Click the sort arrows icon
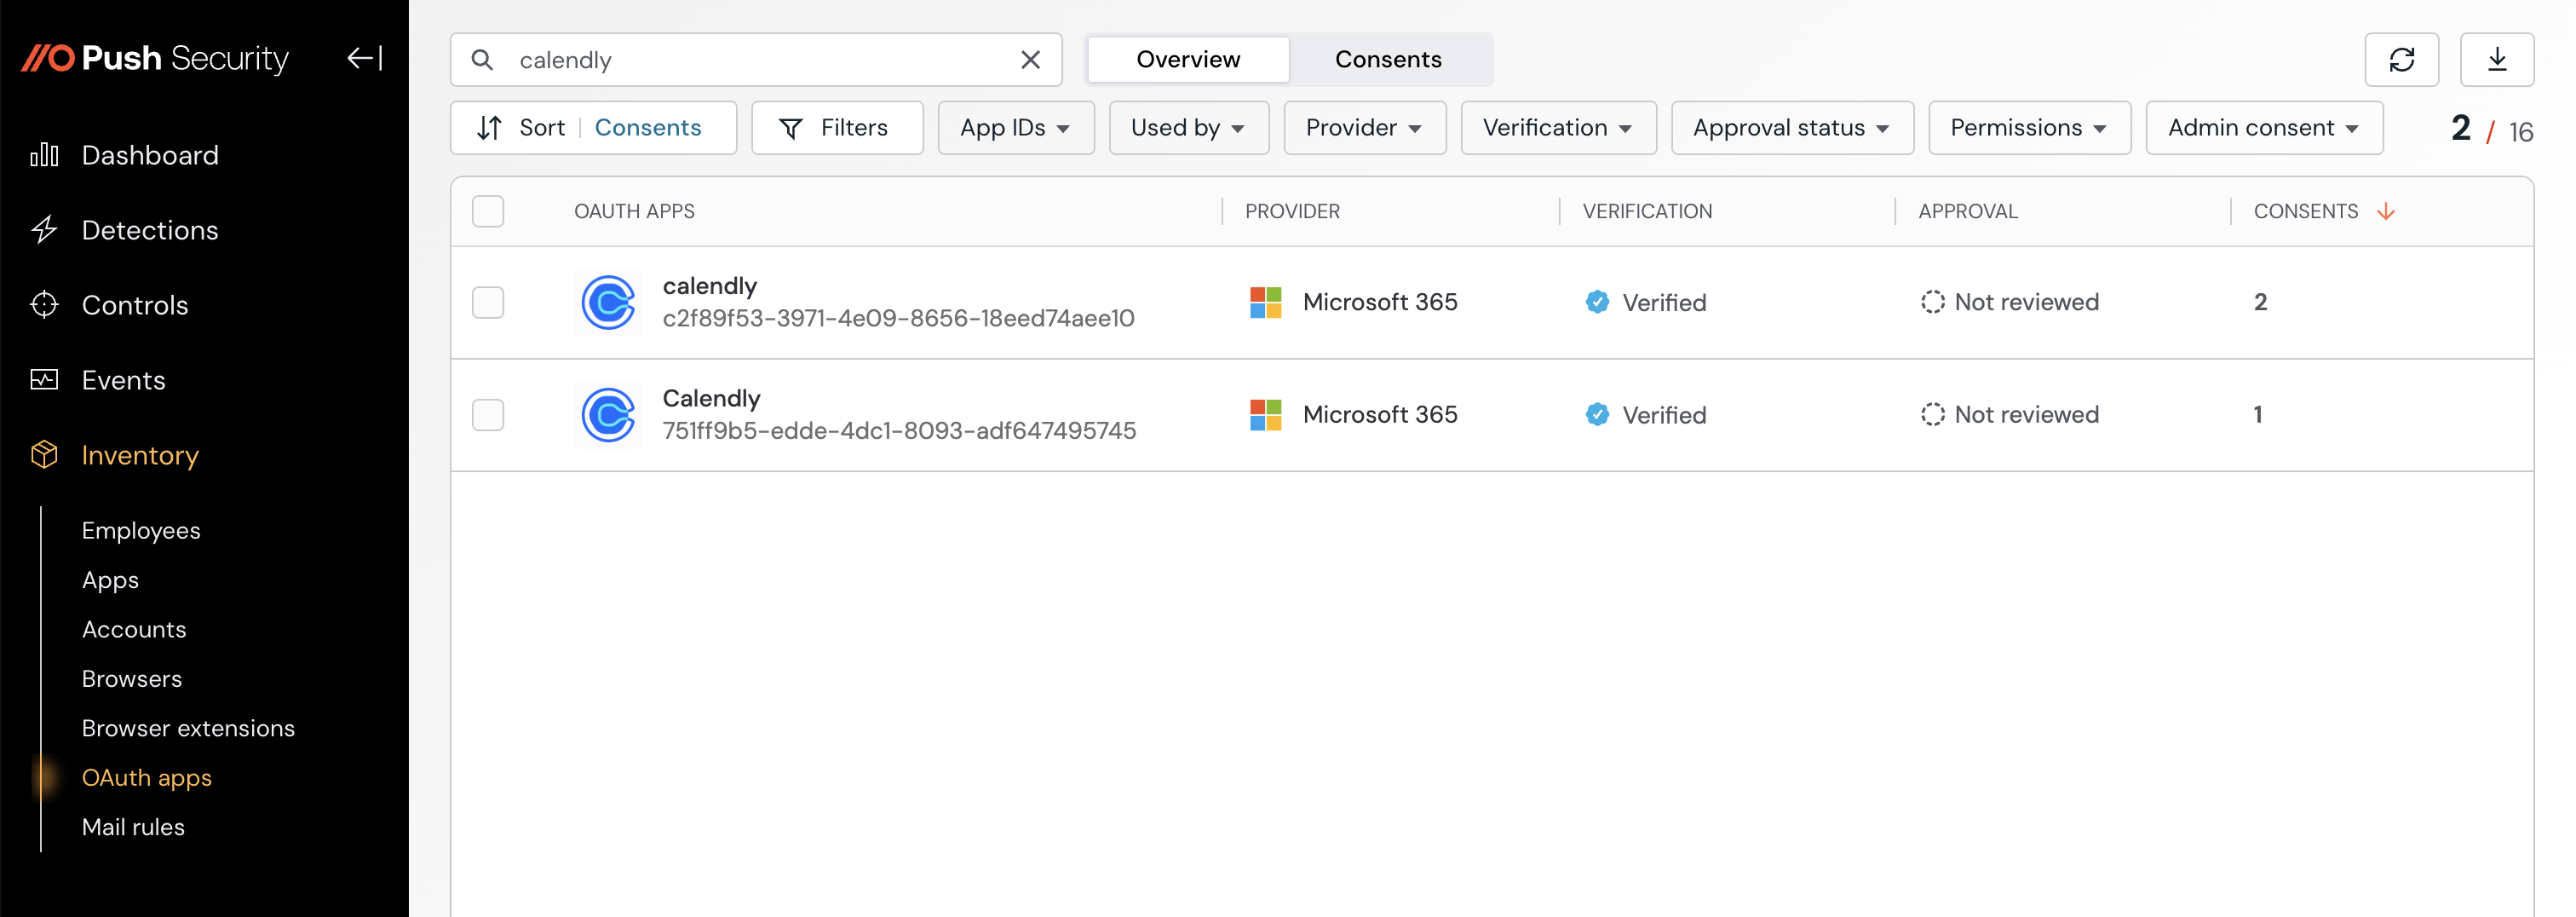 489,128
